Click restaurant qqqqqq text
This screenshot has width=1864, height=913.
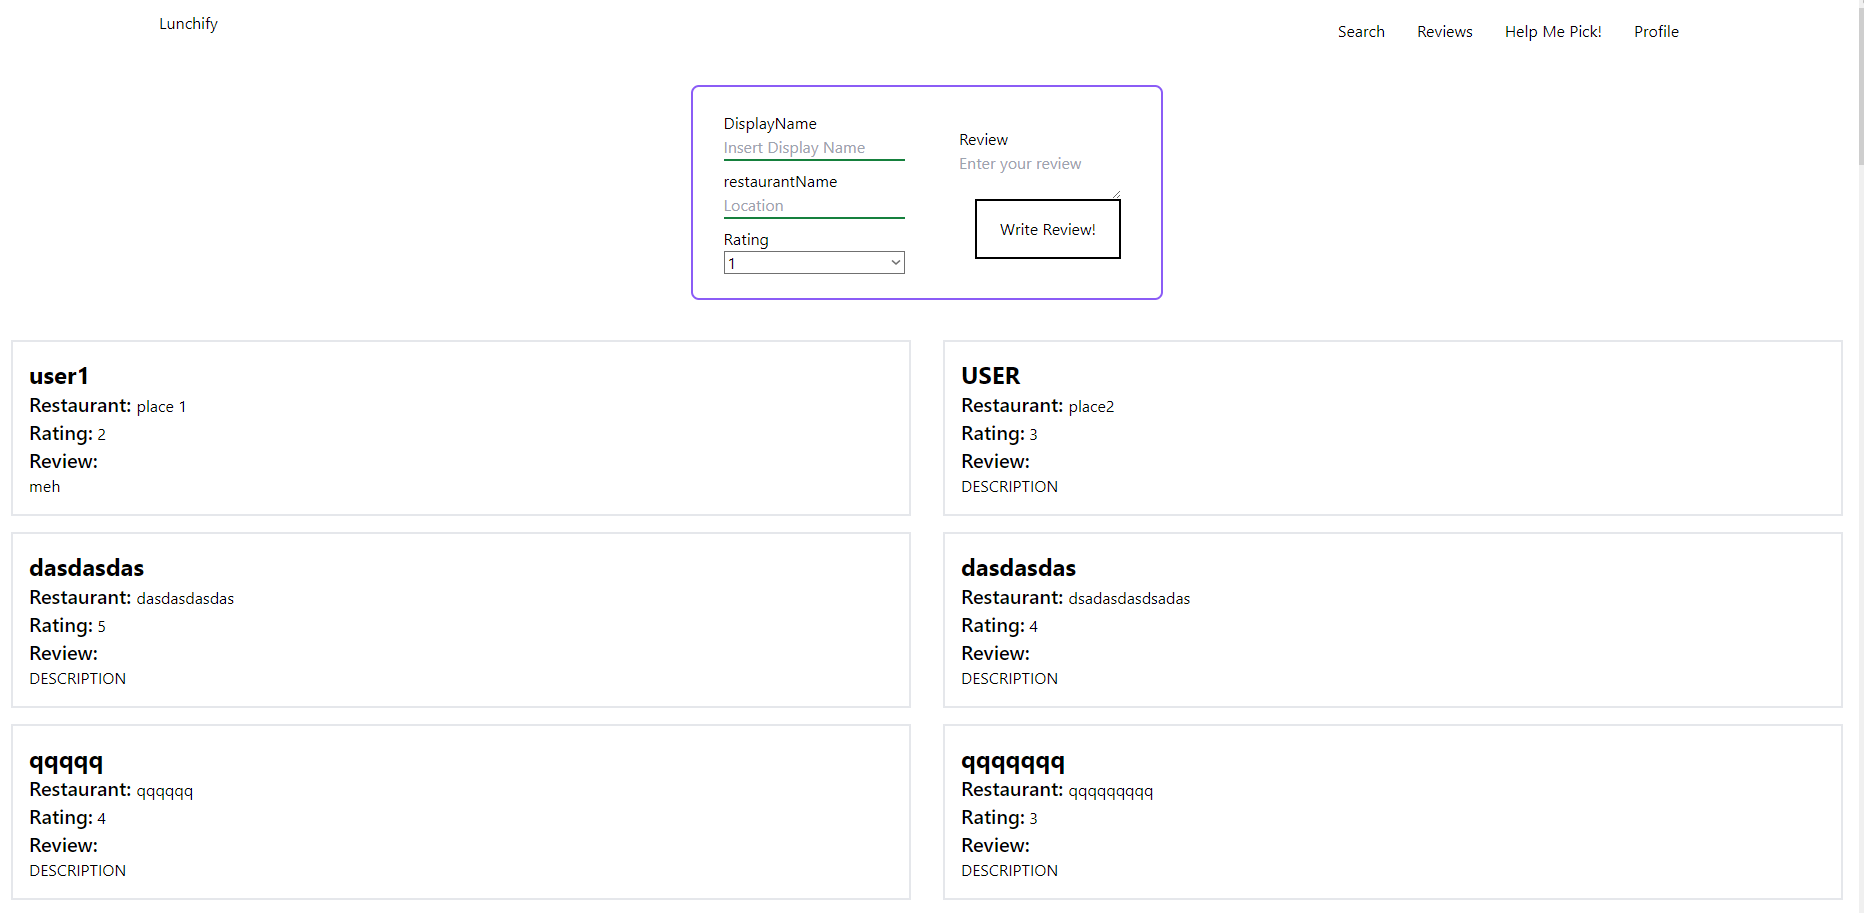click(x=165, y=791)
